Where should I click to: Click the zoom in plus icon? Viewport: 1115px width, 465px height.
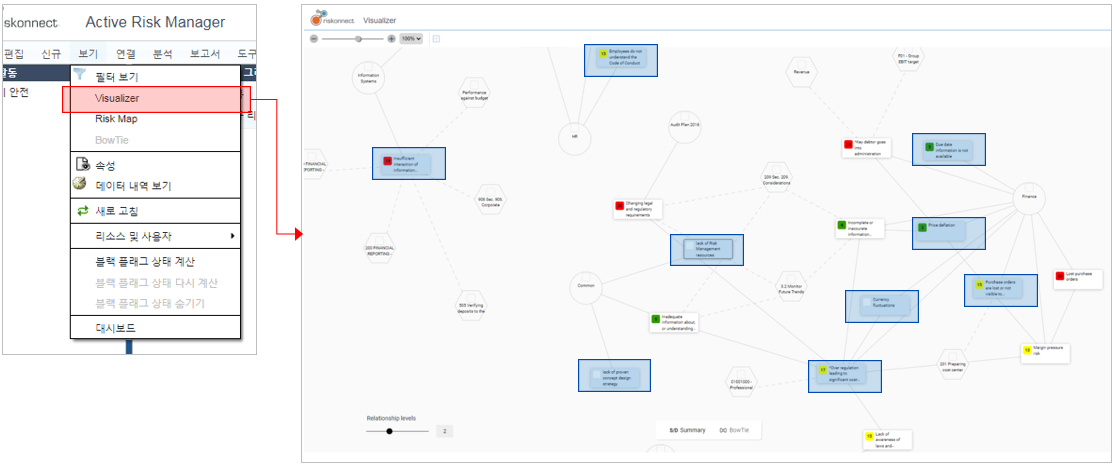pyautogui.click(x=391, y=38)
